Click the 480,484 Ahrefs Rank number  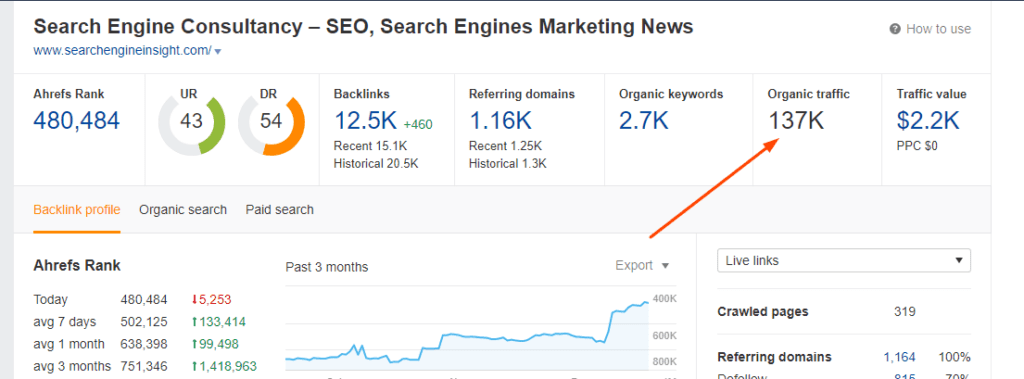tap(76, 121)
